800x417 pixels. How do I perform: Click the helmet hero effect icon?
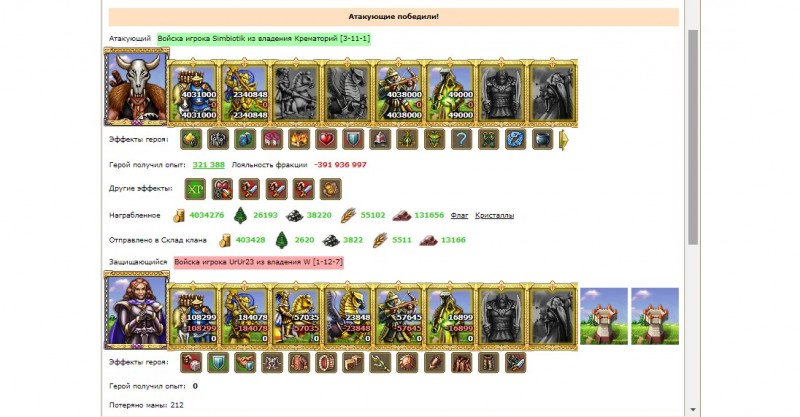pyautogui.click(x=380, y=139)
